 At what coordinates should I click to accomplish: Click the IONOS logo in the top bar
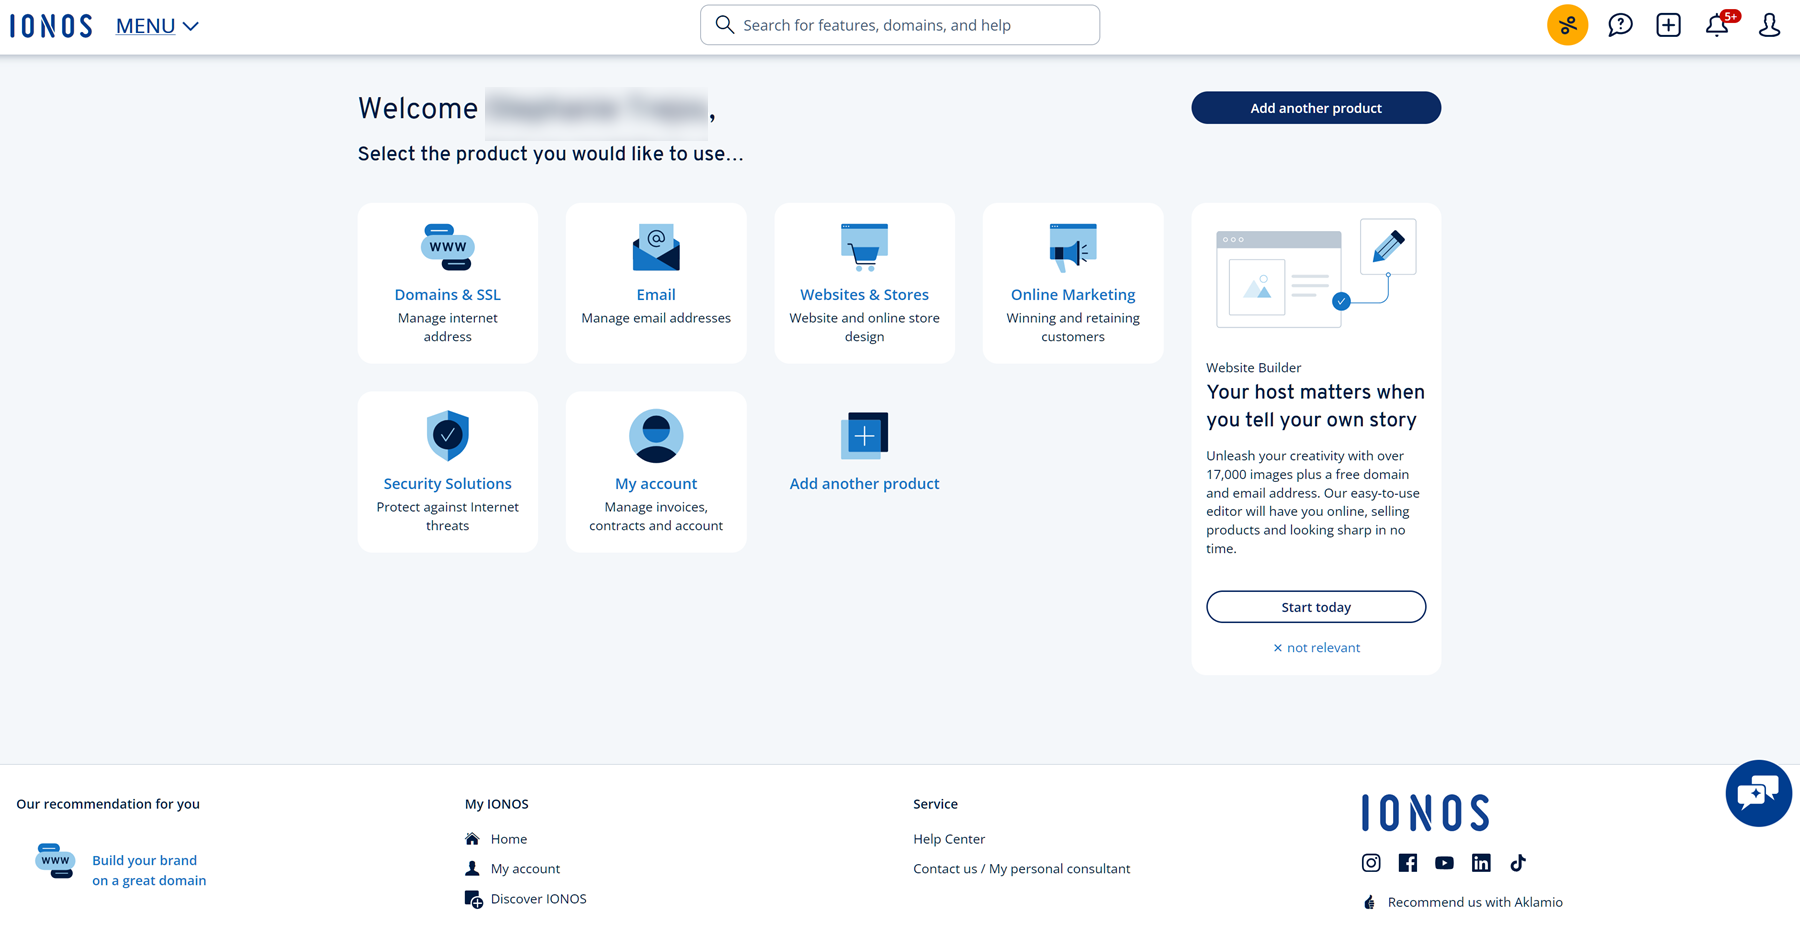click(x=51, y=25)
